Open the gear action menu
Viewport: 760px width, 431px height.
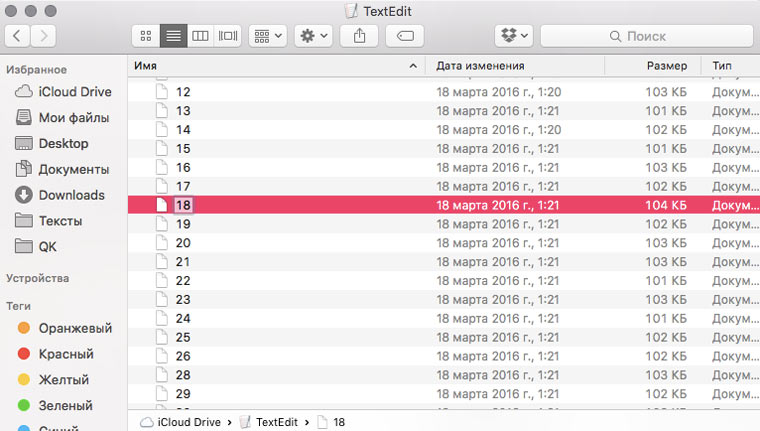[x=314, y=36]
